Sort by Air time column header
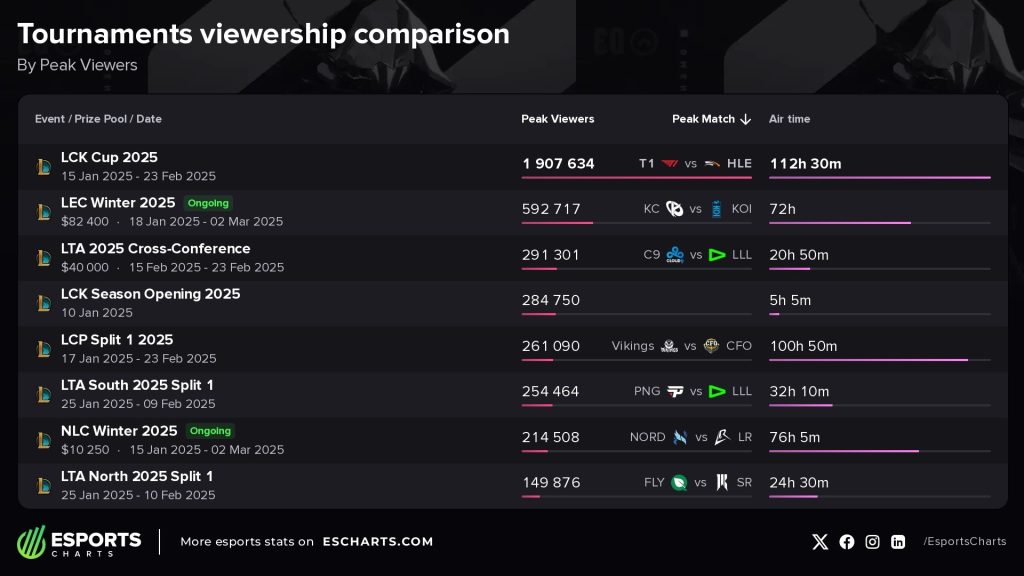The height and width of the screenshot is (576, 1024). (x=790, y=119)
